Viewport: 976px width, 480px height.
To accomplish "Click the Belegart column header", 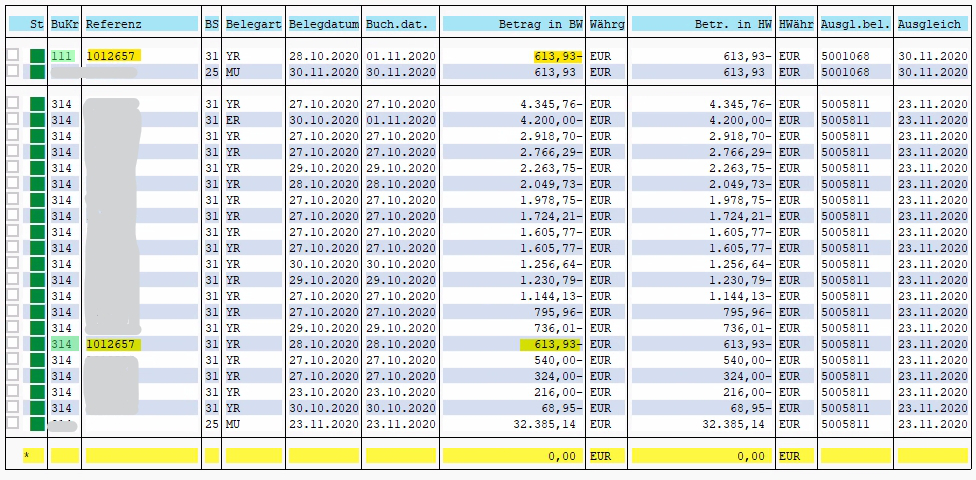I will click(253, 23).
